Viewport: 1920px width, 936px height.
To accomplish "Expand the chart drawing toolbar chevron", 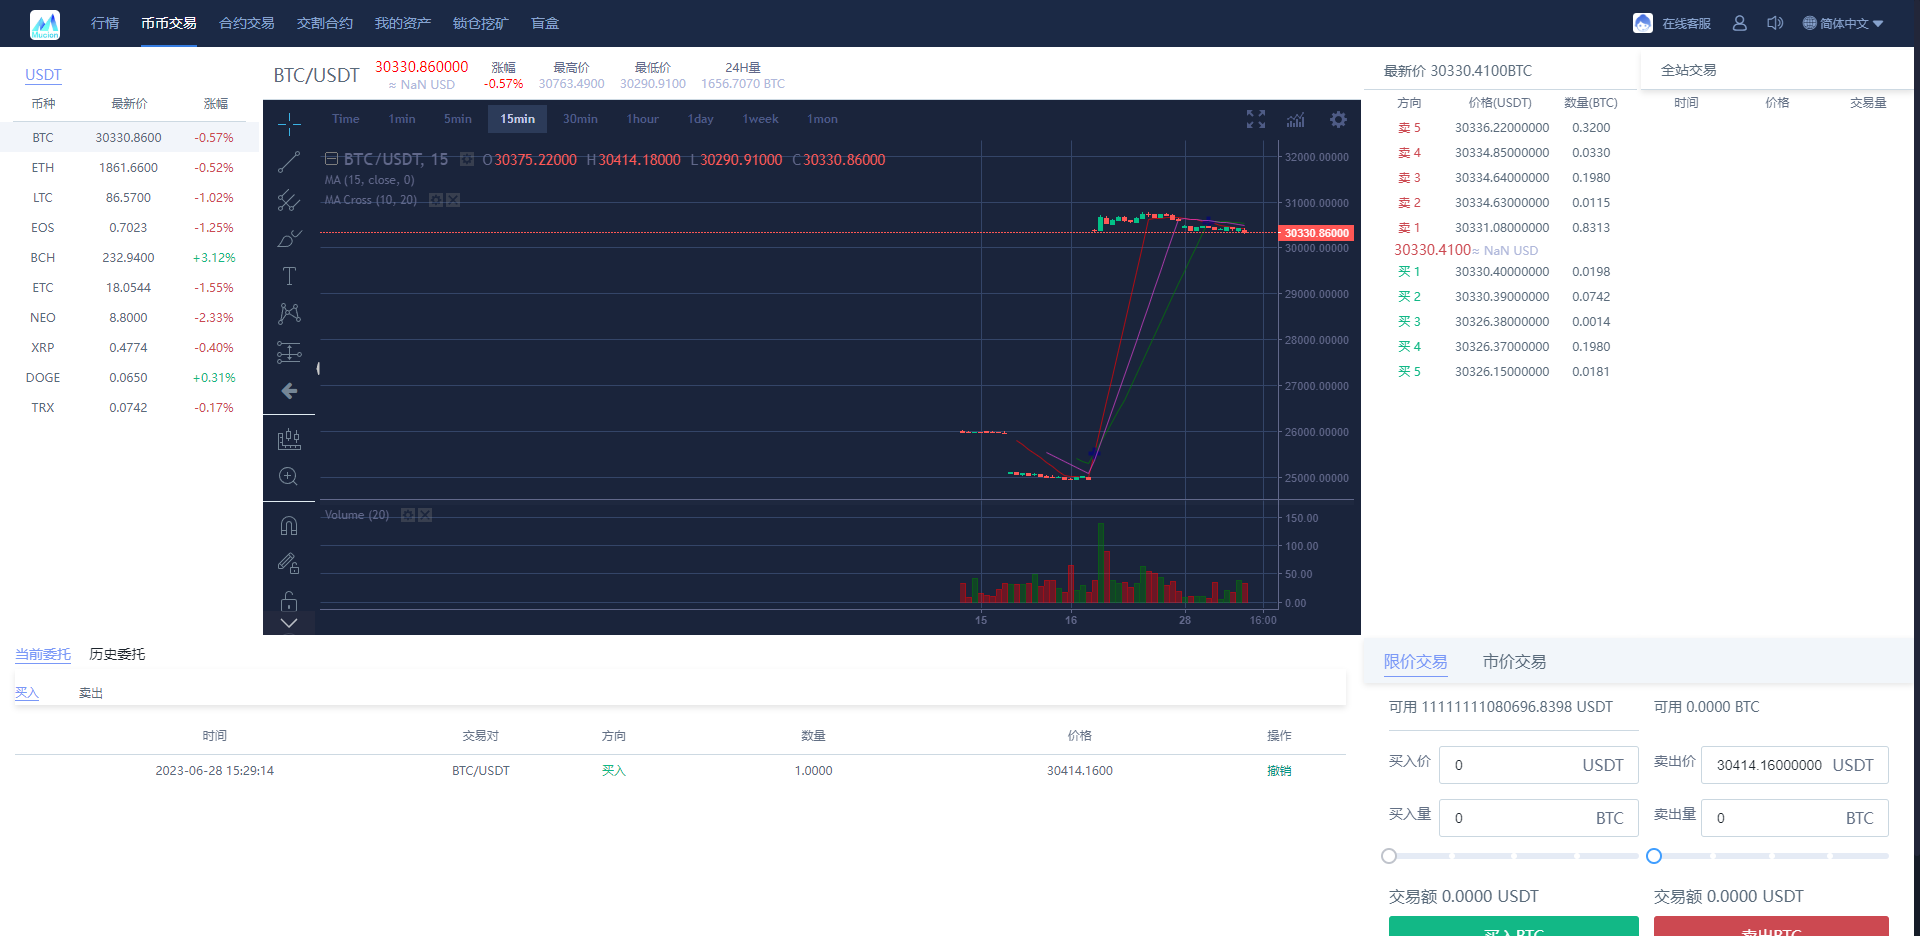I will [x=289, y=623].
